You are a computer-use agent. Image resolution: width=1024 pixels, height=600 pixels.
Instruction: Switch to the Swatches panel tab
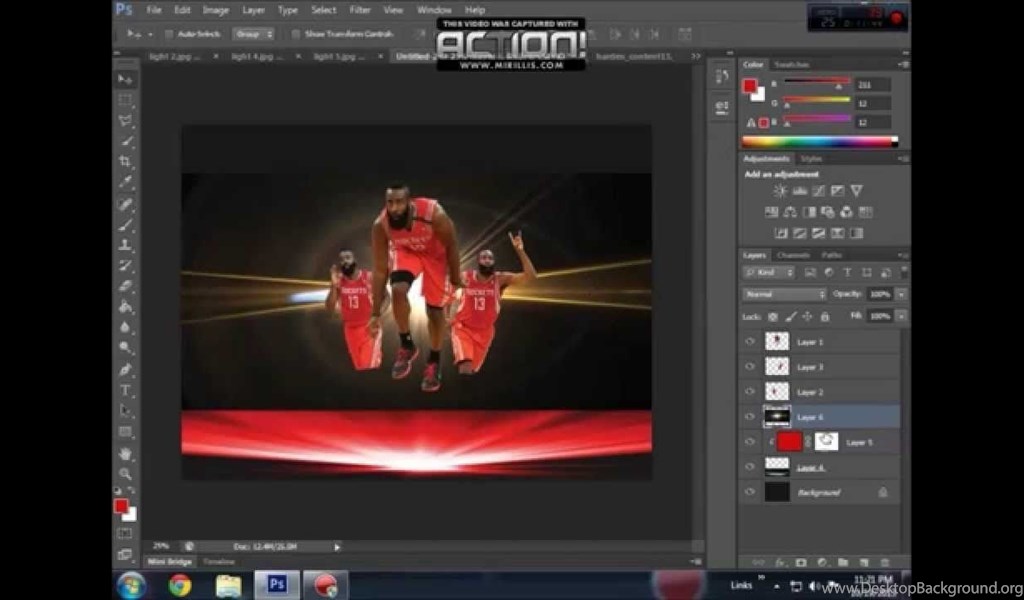(792, 64)
